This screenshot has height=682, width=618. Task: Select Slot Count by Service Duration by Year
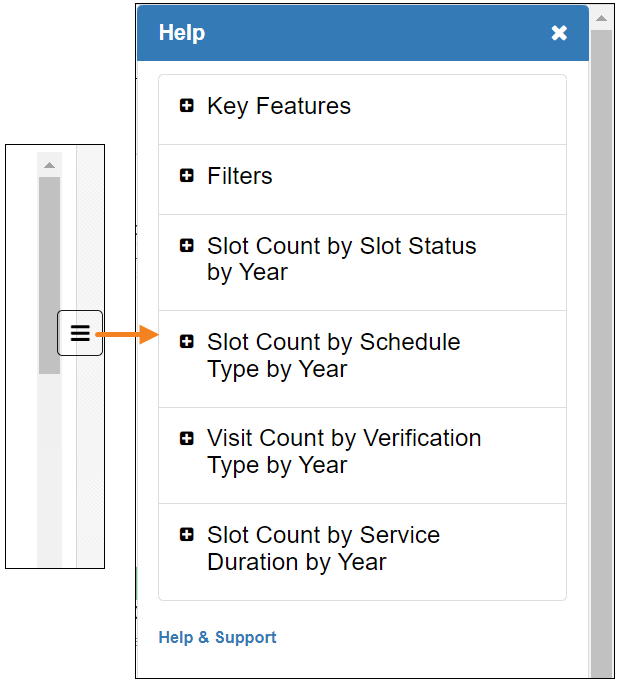[323, 548]
